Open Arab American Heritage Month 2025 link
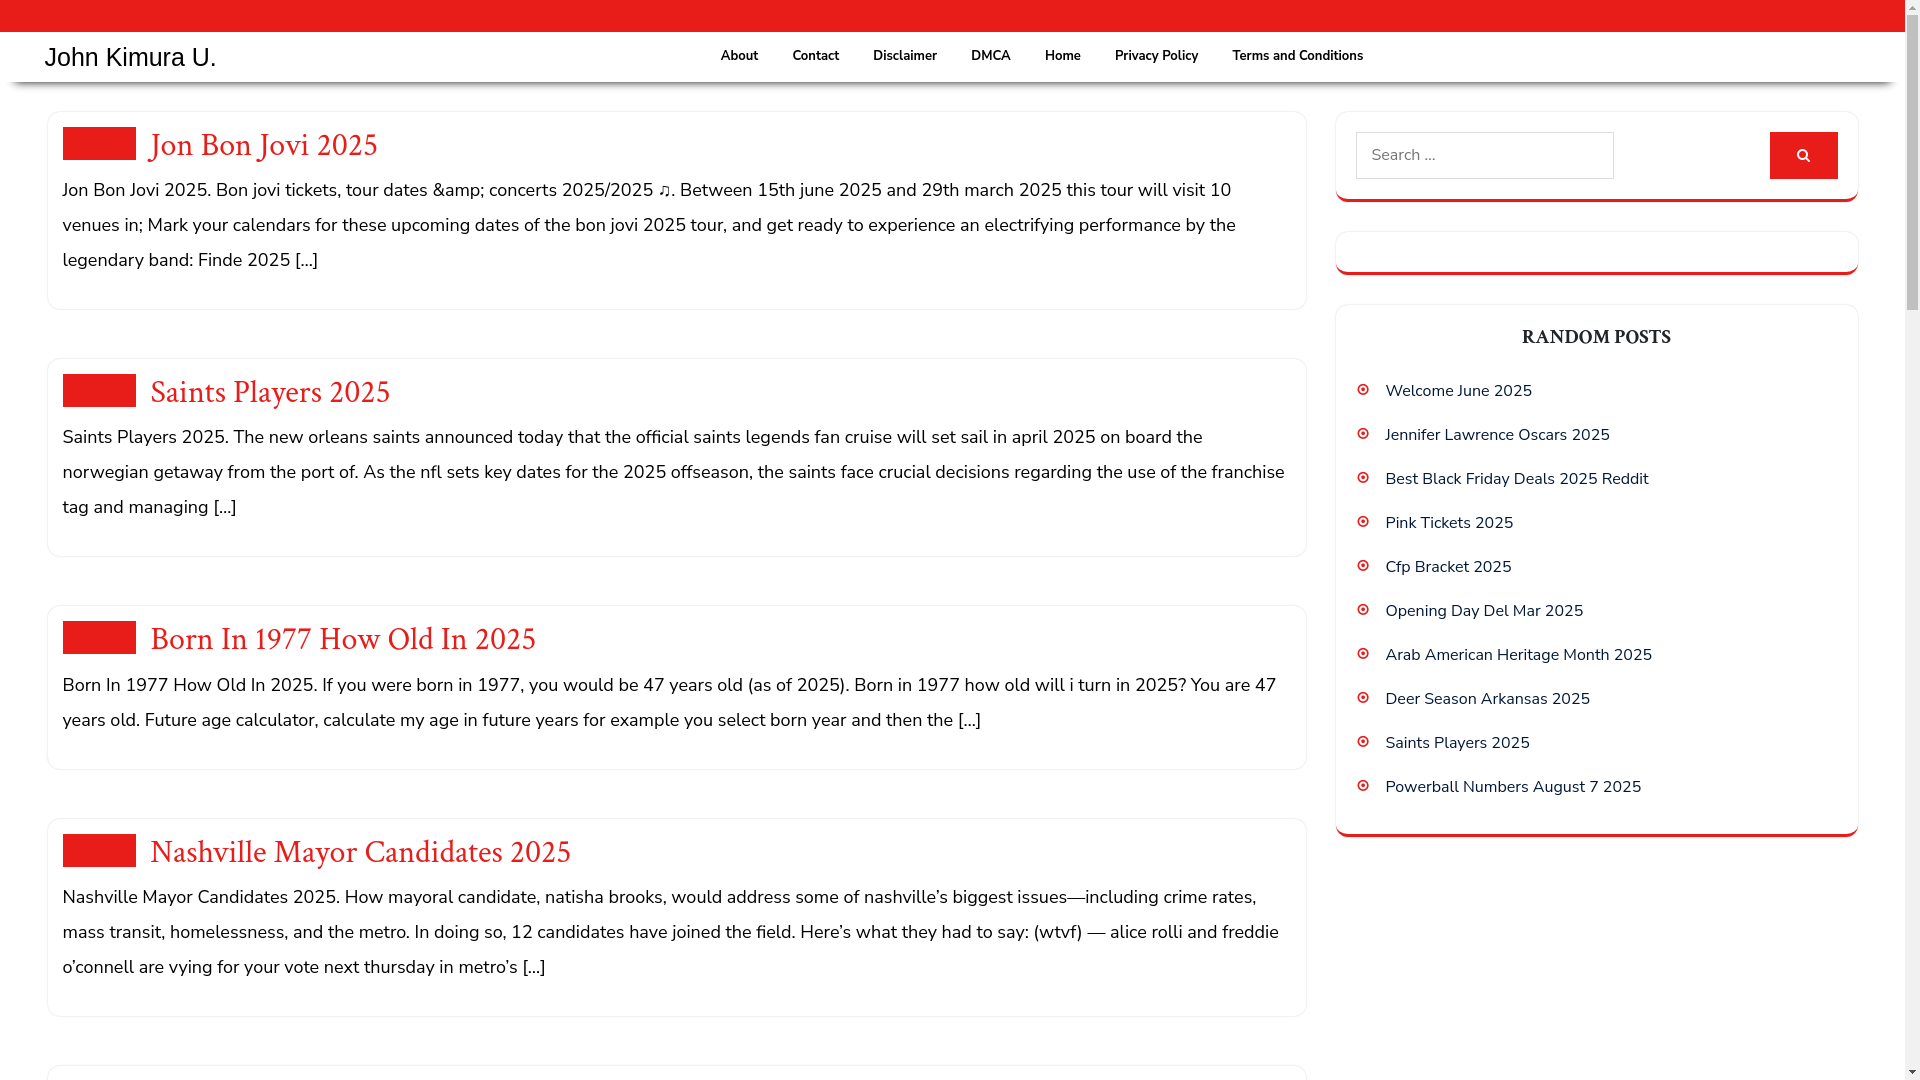 [x=1518, y=655]
